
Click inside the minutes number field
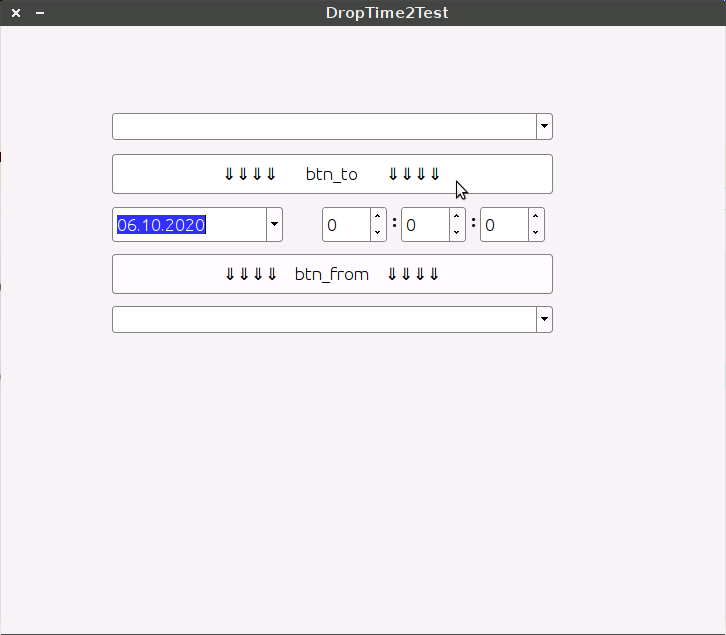(x=425, y=225)
